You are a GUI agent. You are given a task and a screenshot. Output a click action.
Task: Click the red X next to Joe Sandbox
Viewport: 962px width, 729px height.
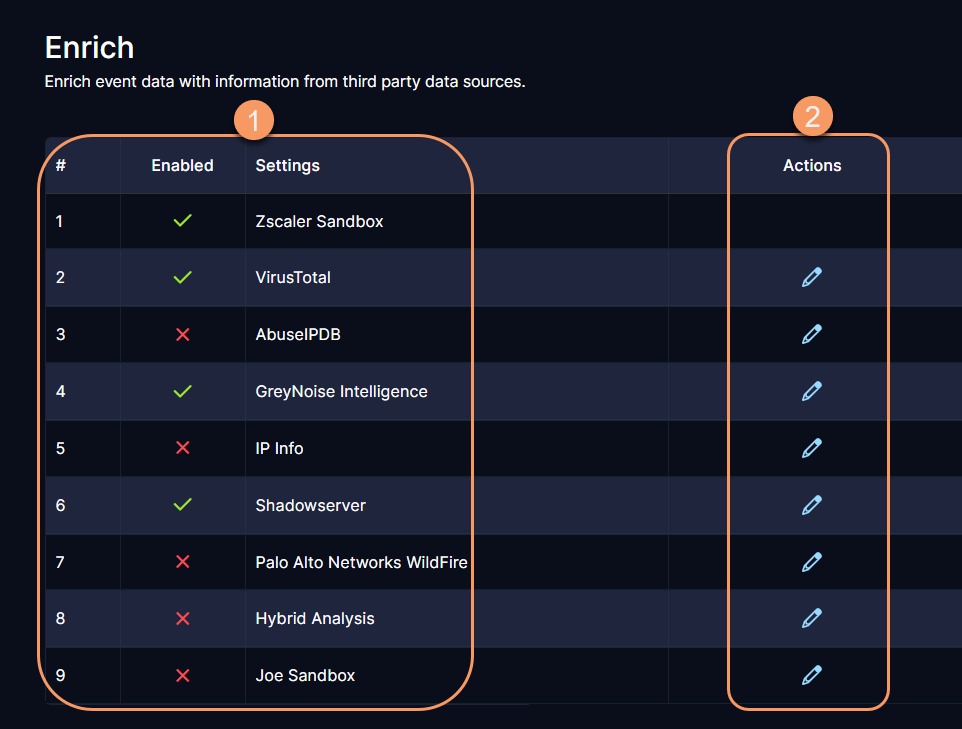pos(182,675)
